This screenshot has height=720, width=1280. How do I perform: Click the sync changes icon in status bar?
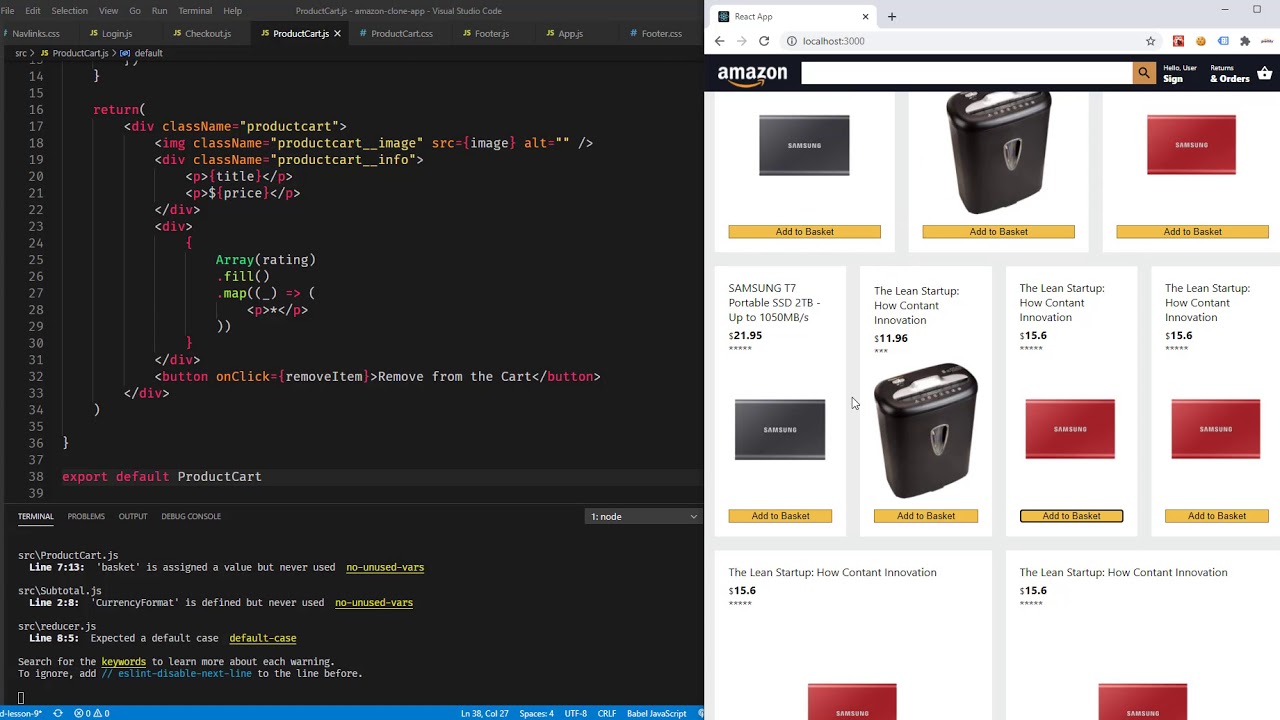click(58, 713)
